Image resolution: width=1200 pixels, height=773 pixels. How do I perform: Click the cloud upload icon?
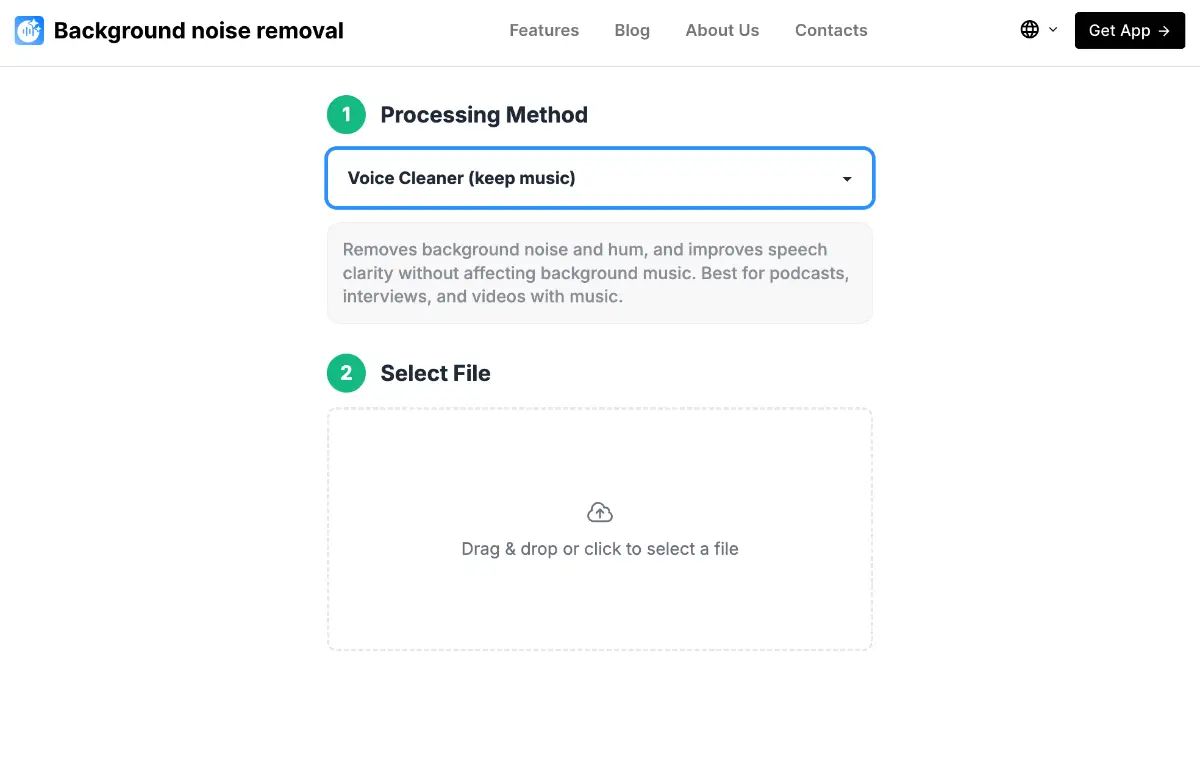600,513
